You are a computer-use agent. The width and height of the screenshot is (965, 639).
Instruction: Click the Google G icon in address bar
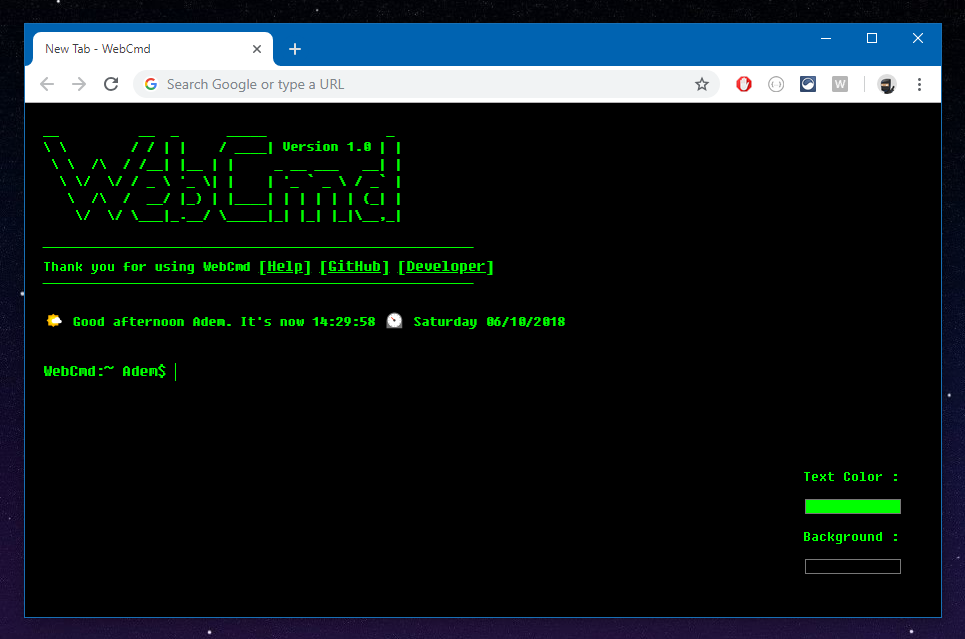pos(151,84)
